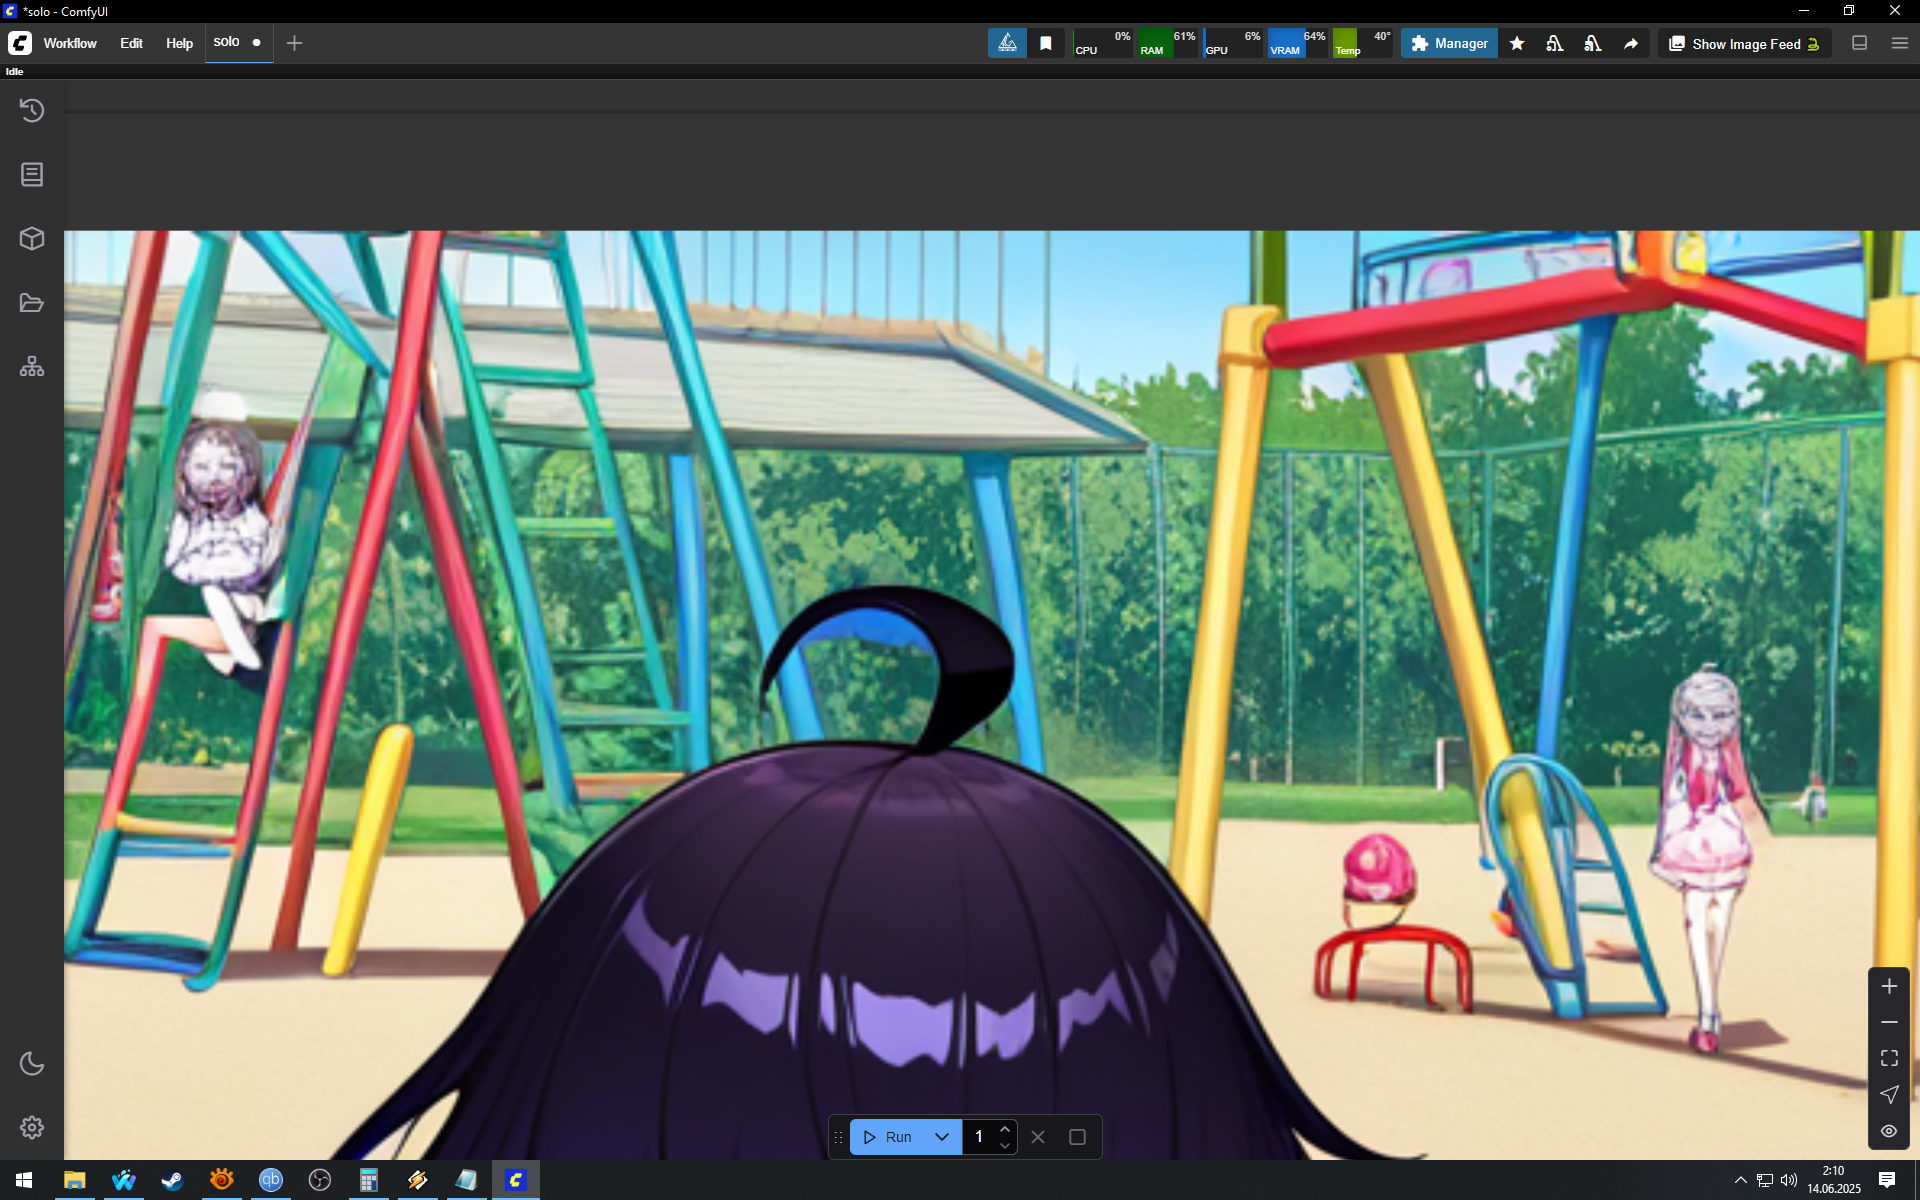Open the queue history sidebar panel
1920x1200 pixels.
coord(32,110)
